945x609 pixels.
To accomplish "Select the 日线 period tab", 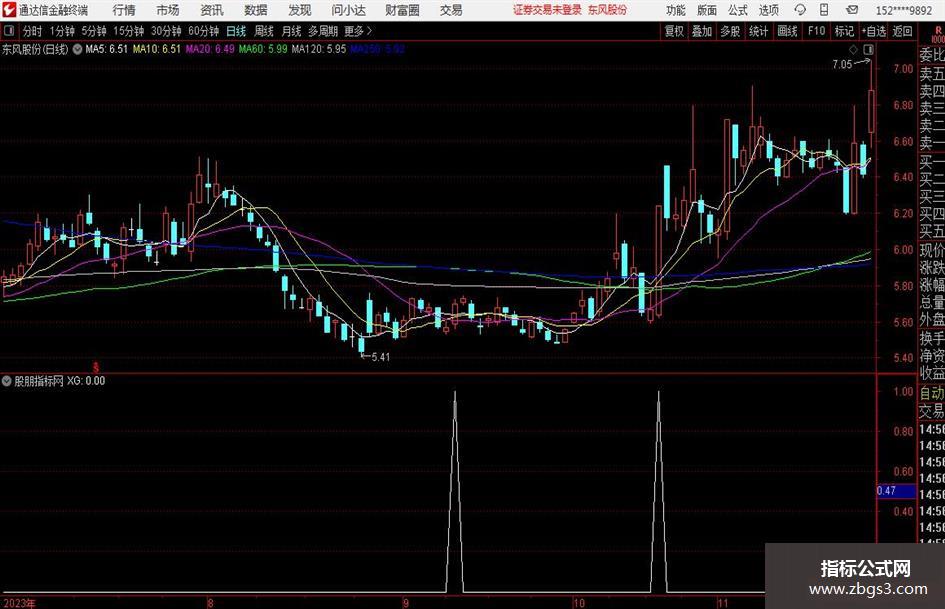I will 236,31.
